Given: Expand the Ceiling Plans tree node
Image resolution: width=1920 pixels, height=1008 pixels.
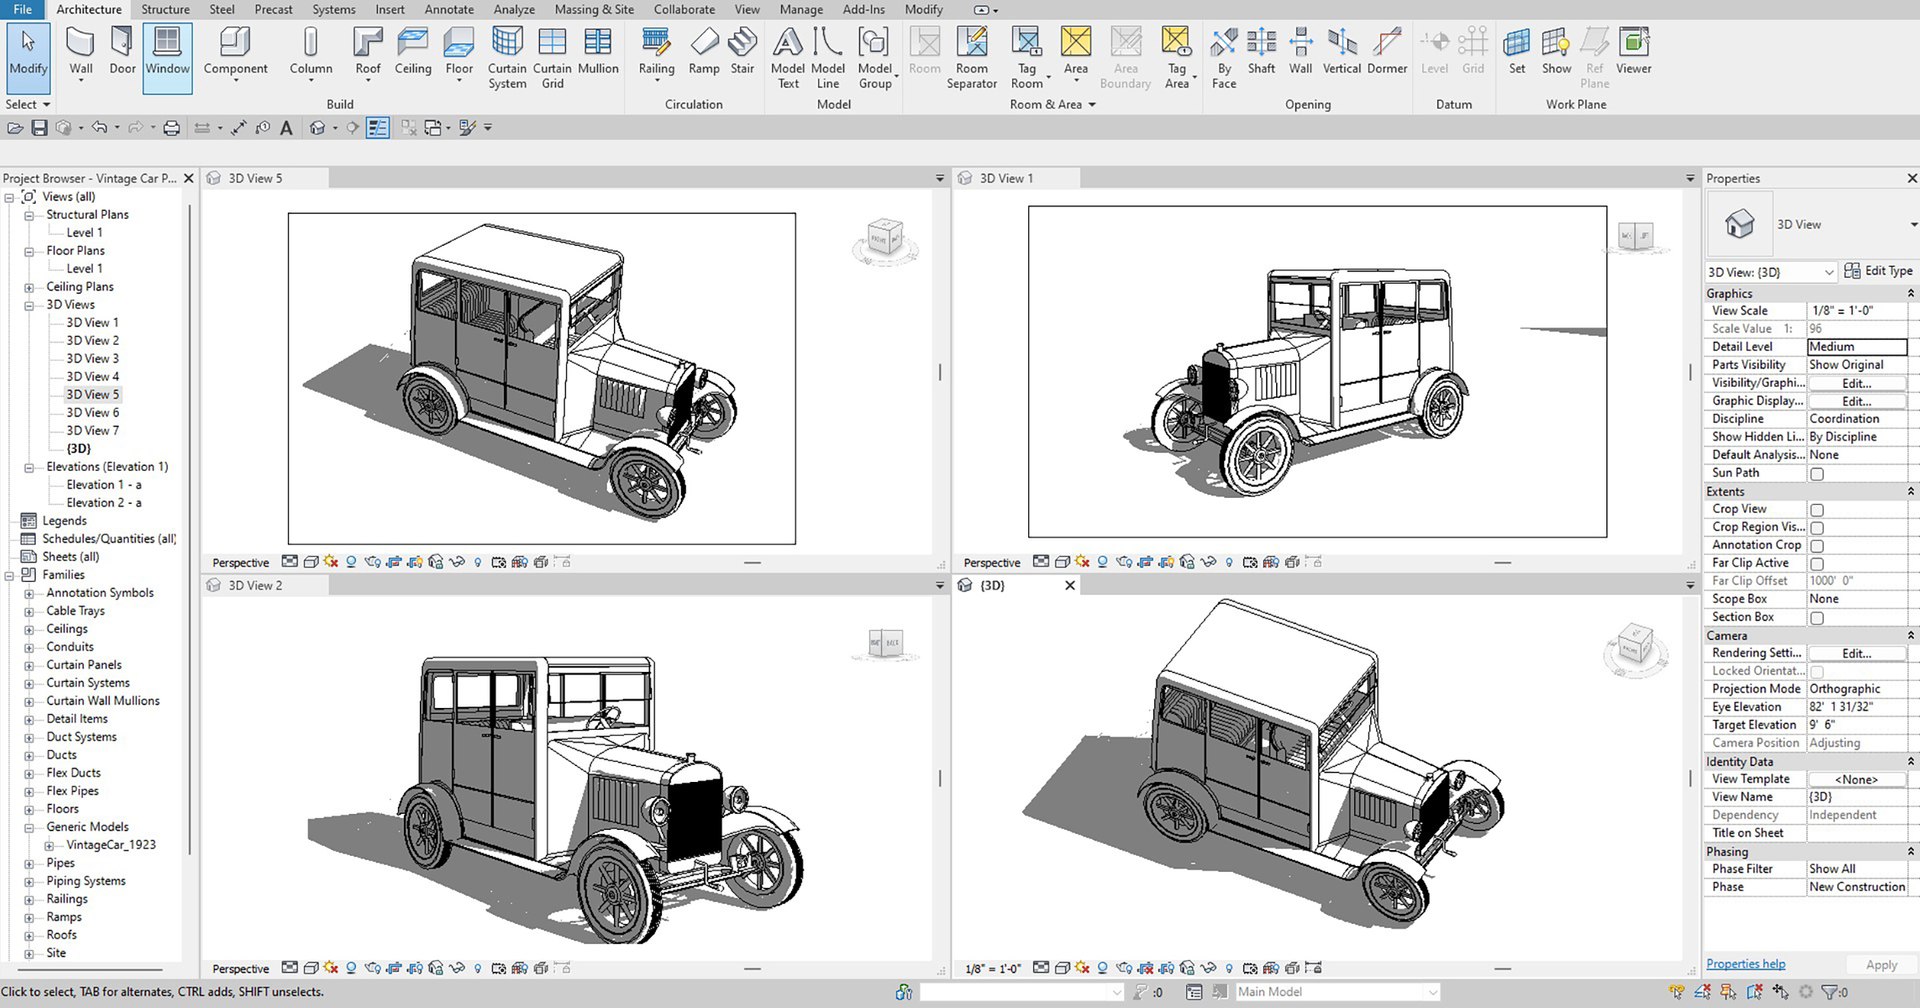Looking at the screenshot, I should tap(29, 288).
